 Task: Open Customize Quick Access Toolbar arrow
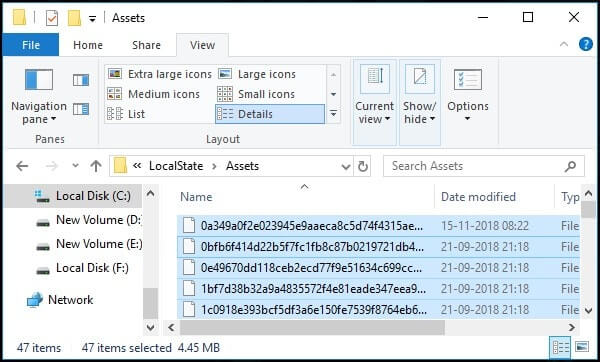tap(92, 18)
